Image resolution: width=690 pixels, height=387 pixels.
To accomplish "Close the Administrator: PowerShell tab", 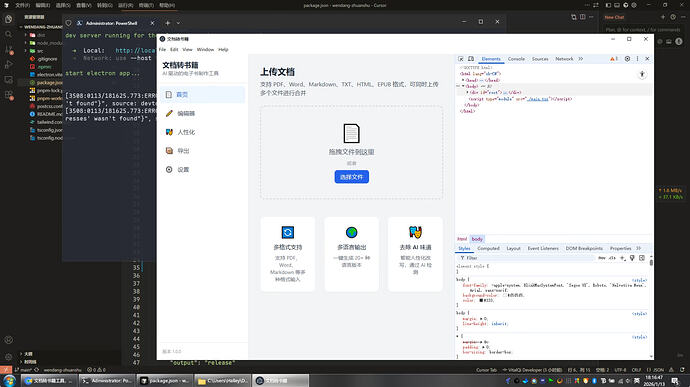I will click(x=152, y=23).
